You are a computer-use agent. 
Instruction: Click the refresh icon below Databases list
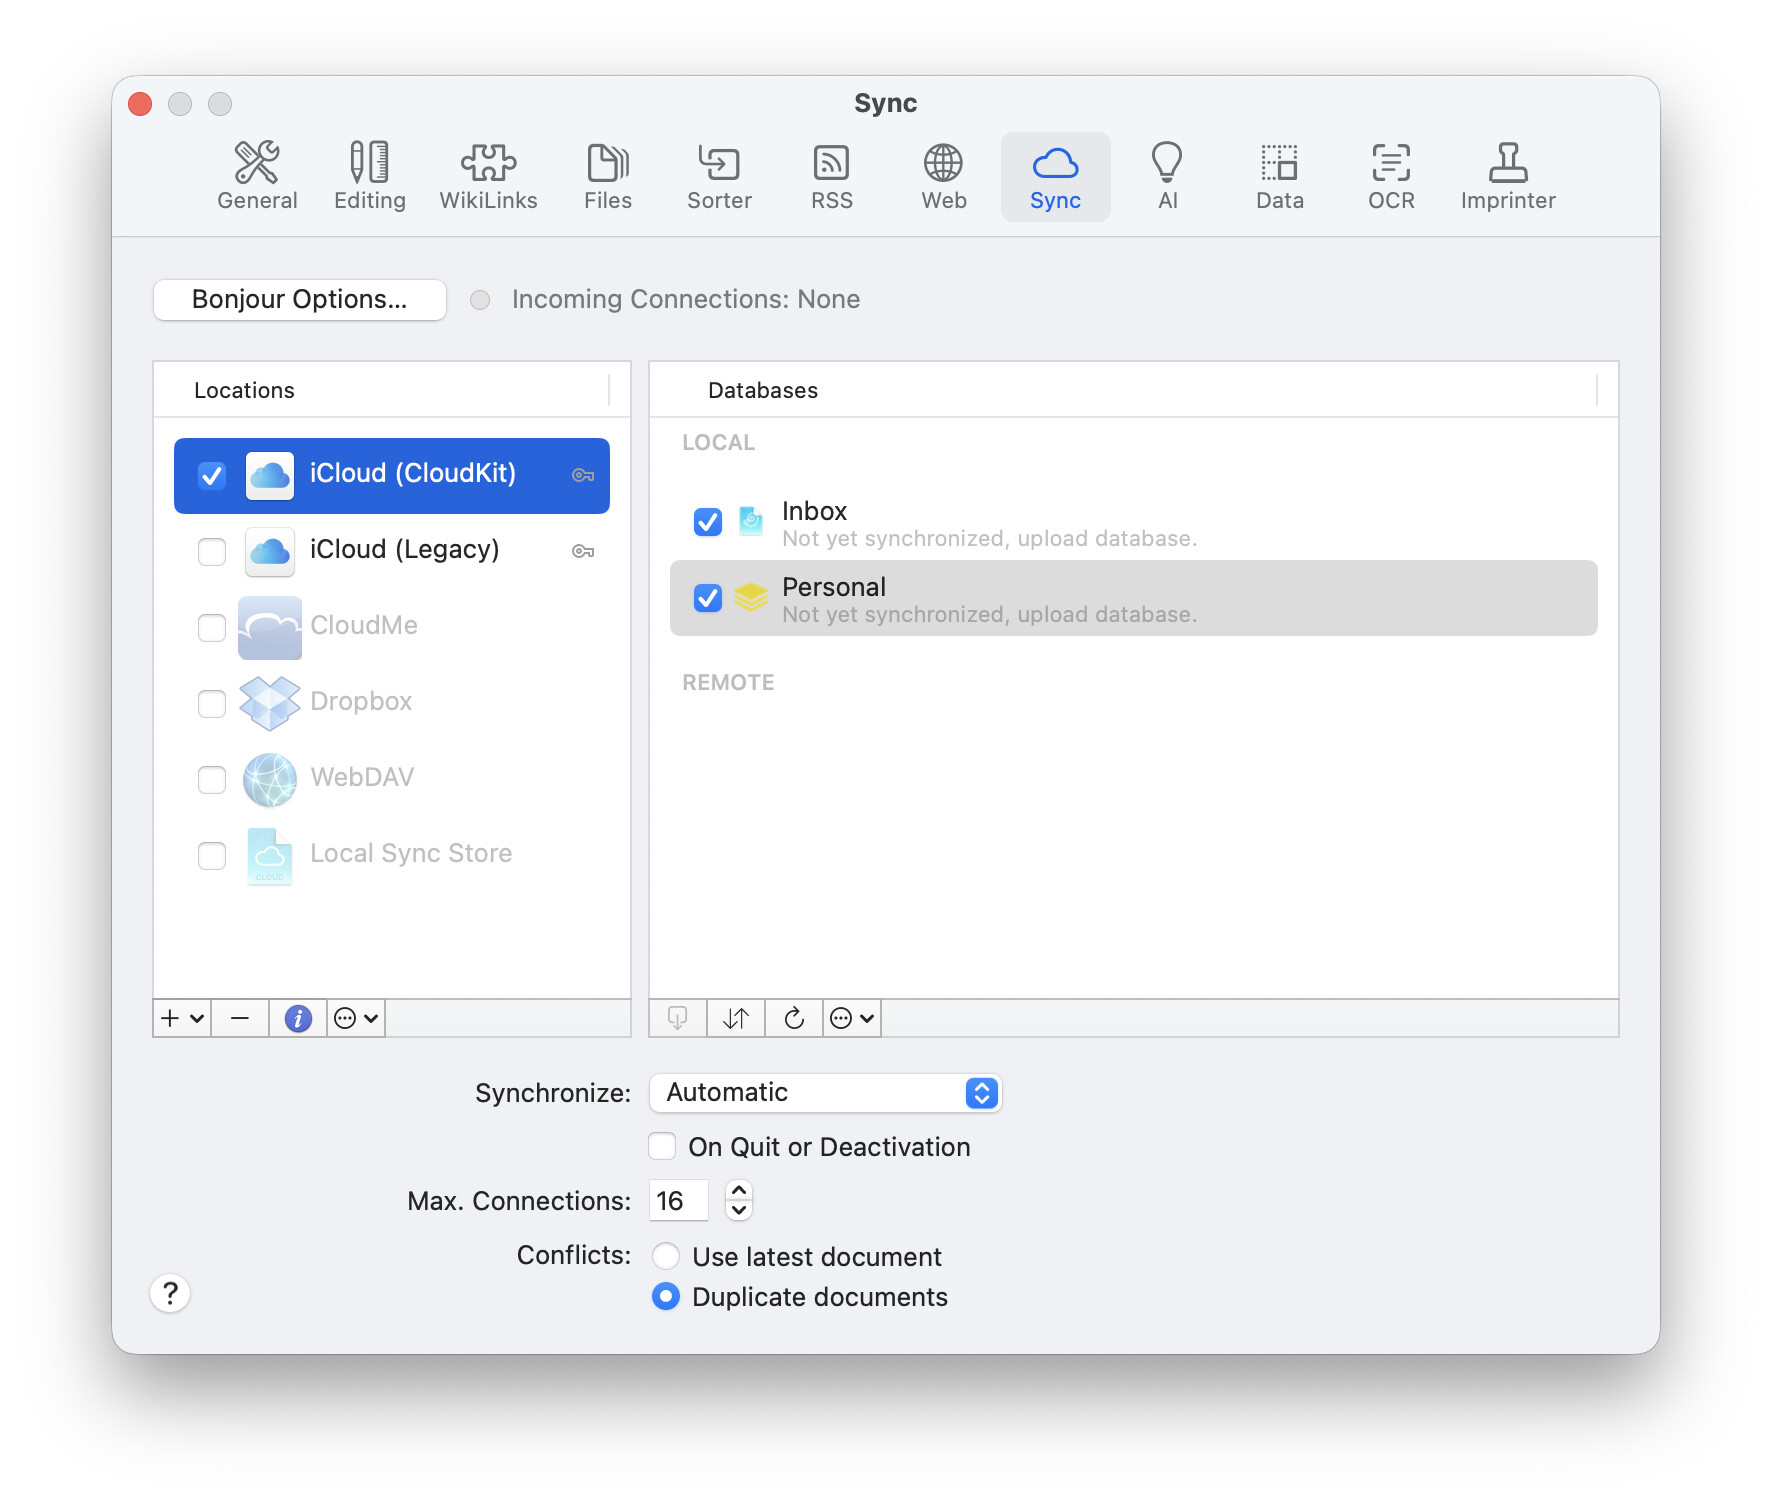point(794,1019)
